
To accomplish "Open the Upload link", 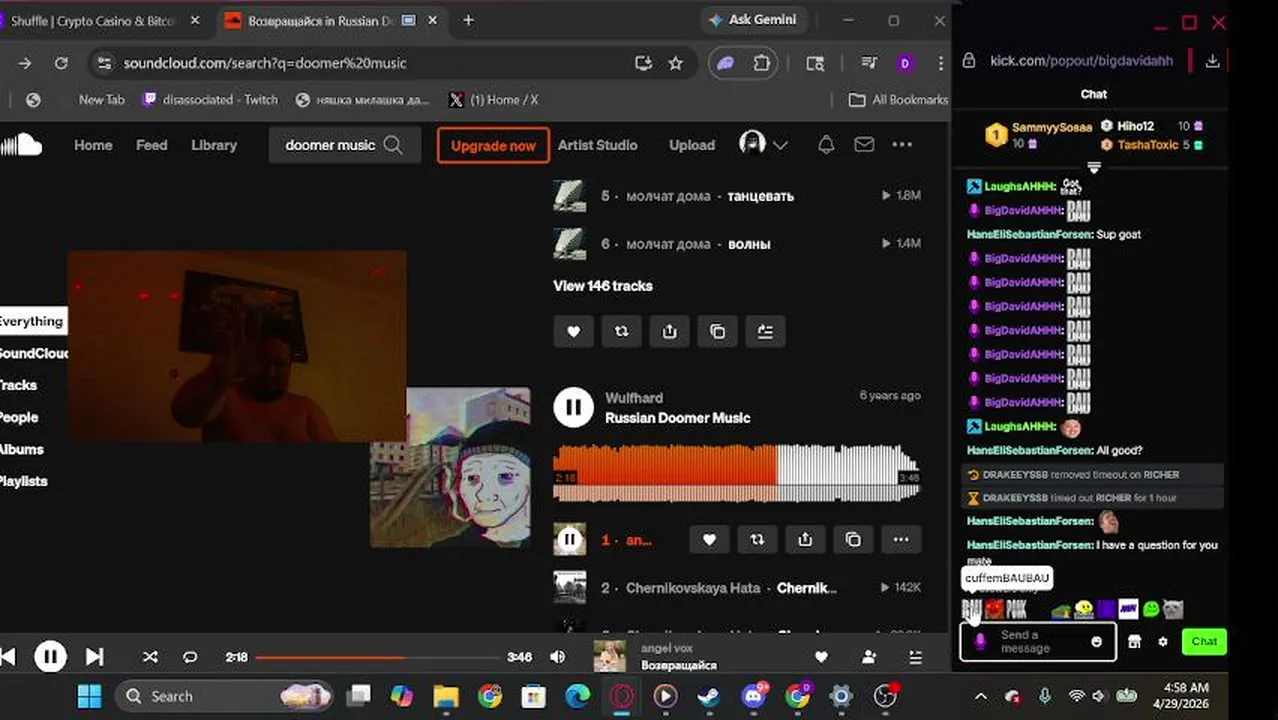I will click(x=692, y=145).
